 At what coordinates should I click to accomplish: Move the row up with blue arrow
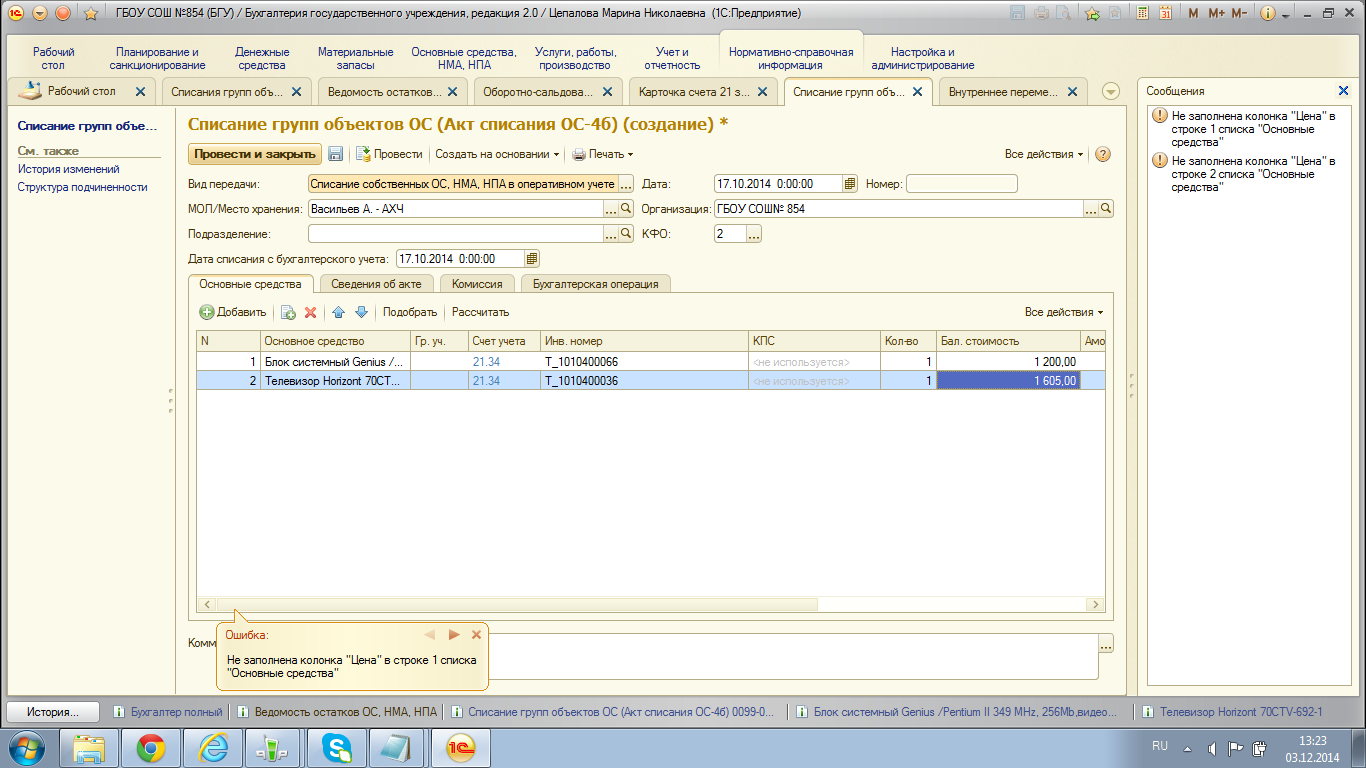pos(338,312)
